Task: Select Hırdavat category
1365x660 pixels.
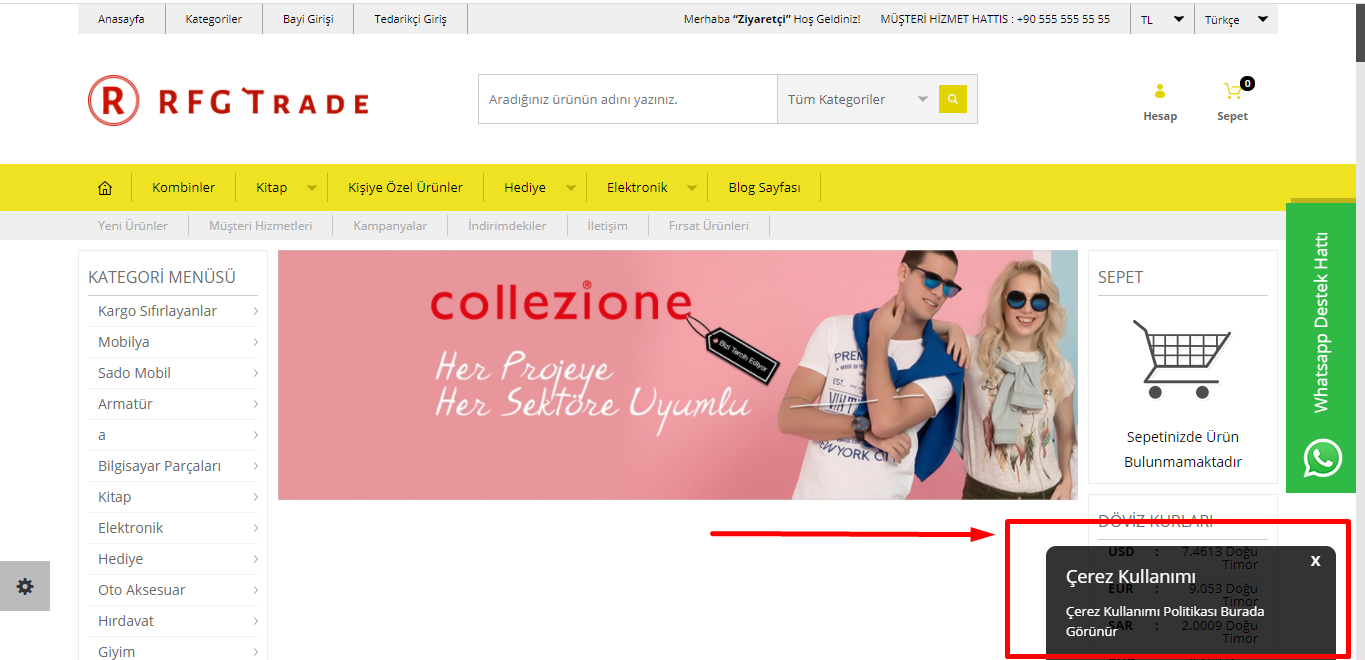Action: (x=125, y=621)
